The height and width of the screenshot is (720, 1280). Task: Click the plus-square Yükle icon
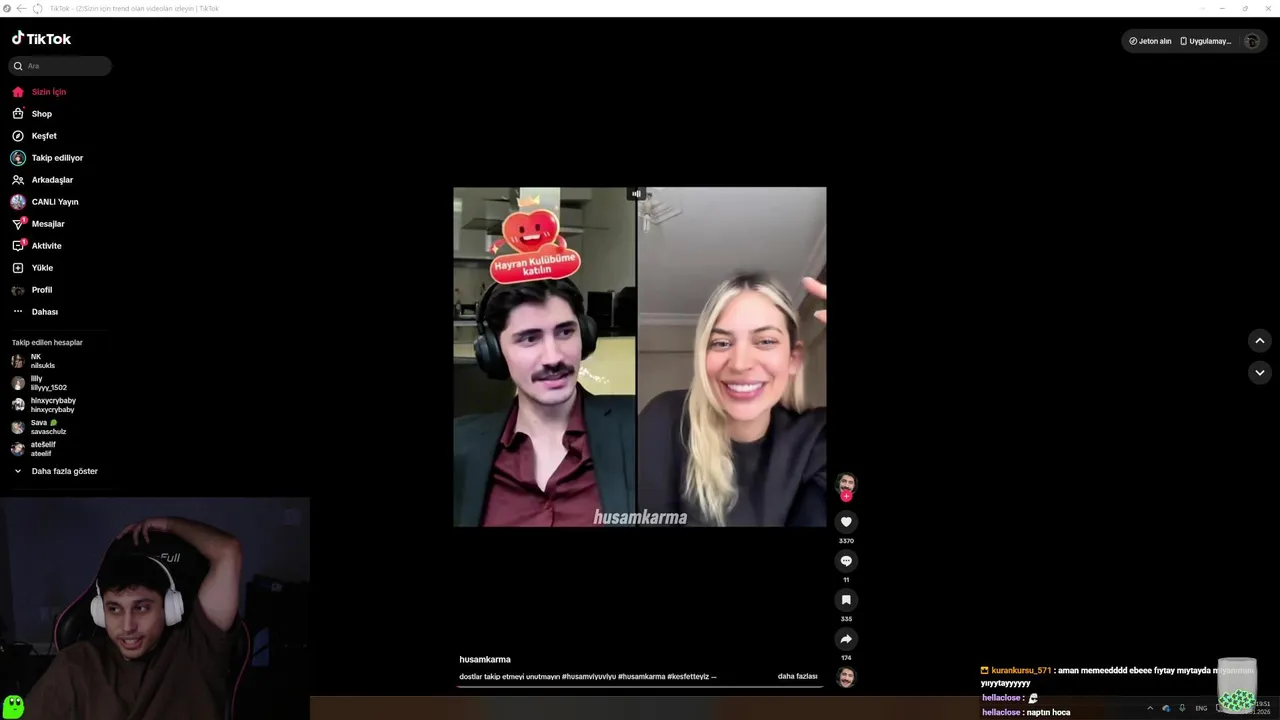tap(18, 268)
